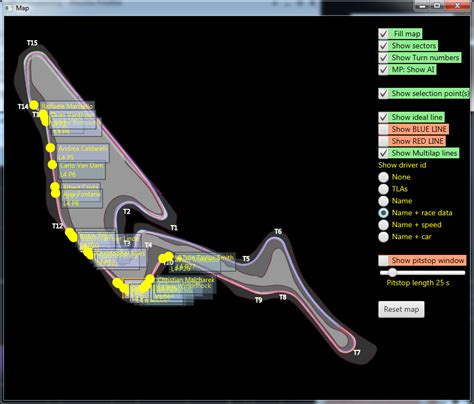This screenshot has height=404, width=474.
Task: Click the T15 turn label
Action: tap(32, 43)
